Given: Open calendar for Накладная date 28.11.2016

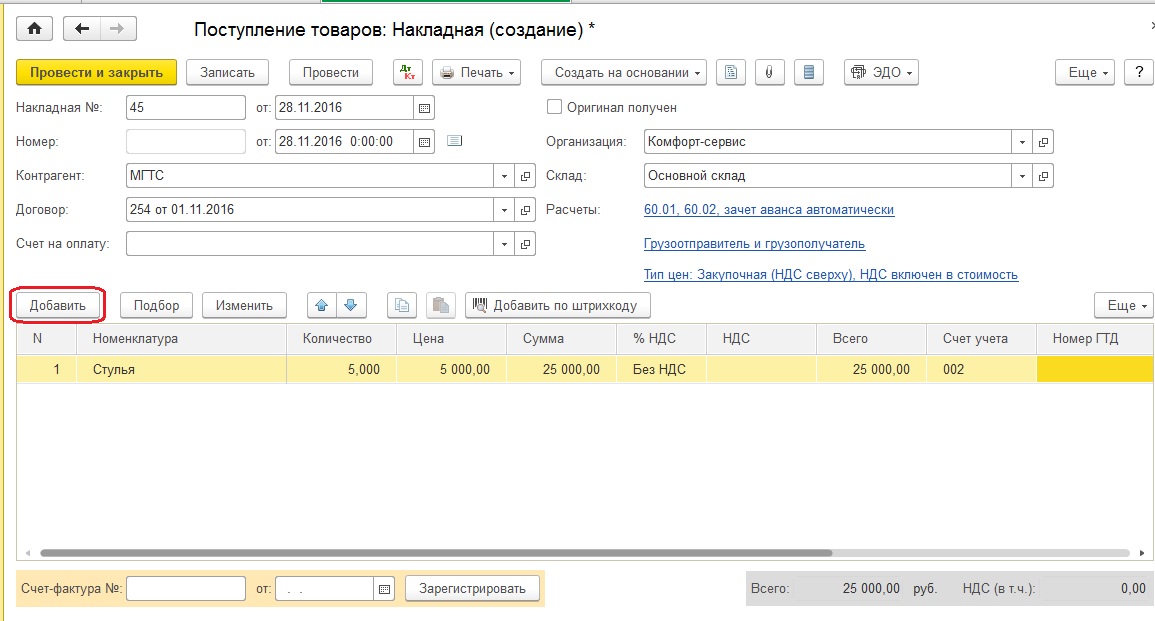Looking at the screenshot, I should (424, 108).
